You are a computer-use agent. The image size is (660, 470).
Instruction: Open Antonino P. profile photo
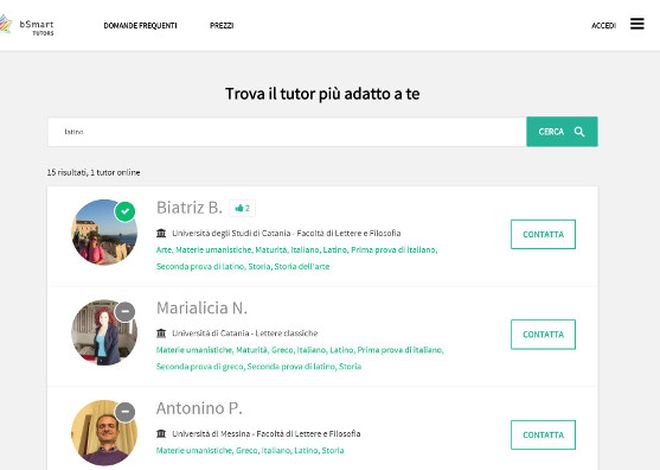pos(104,433)
